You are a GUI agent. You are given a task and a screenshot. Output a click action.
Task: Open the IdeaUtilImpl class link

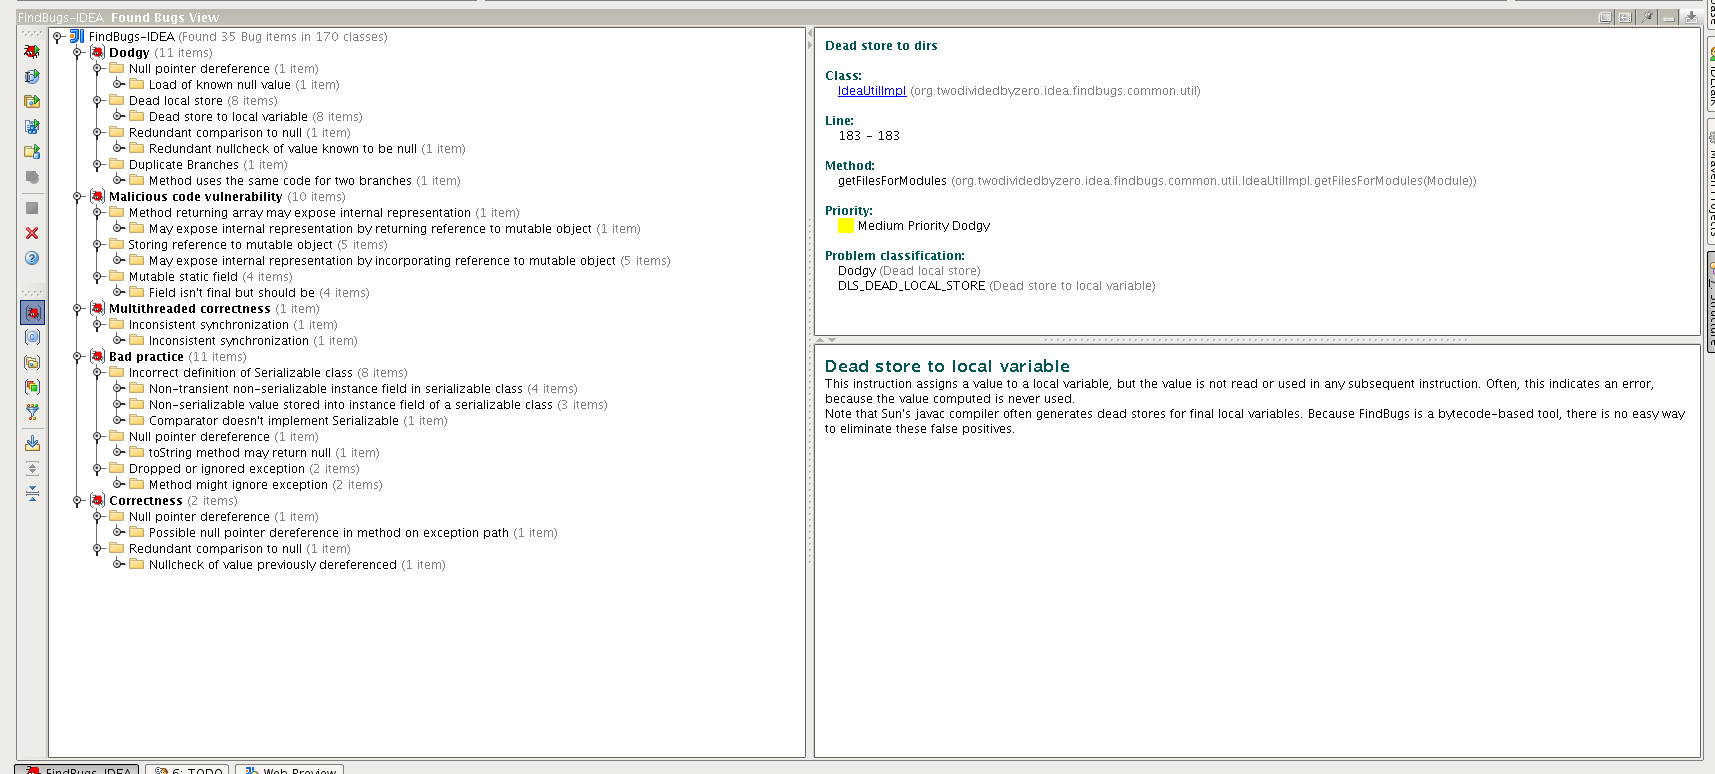pyautogui.click(x=871, y=91)
